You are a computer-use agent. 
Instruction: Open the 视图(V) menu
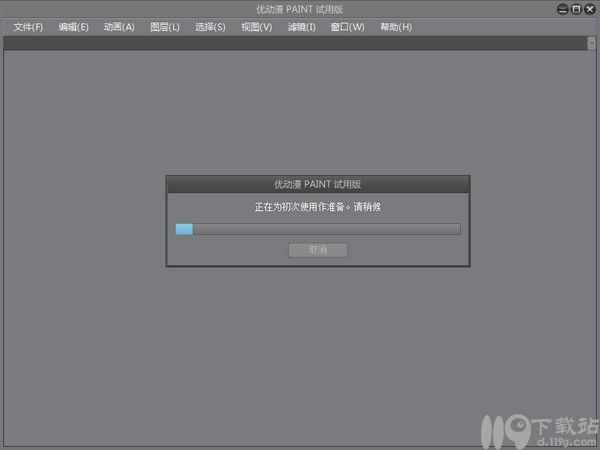pyautogui.click(x=256, y=27)
